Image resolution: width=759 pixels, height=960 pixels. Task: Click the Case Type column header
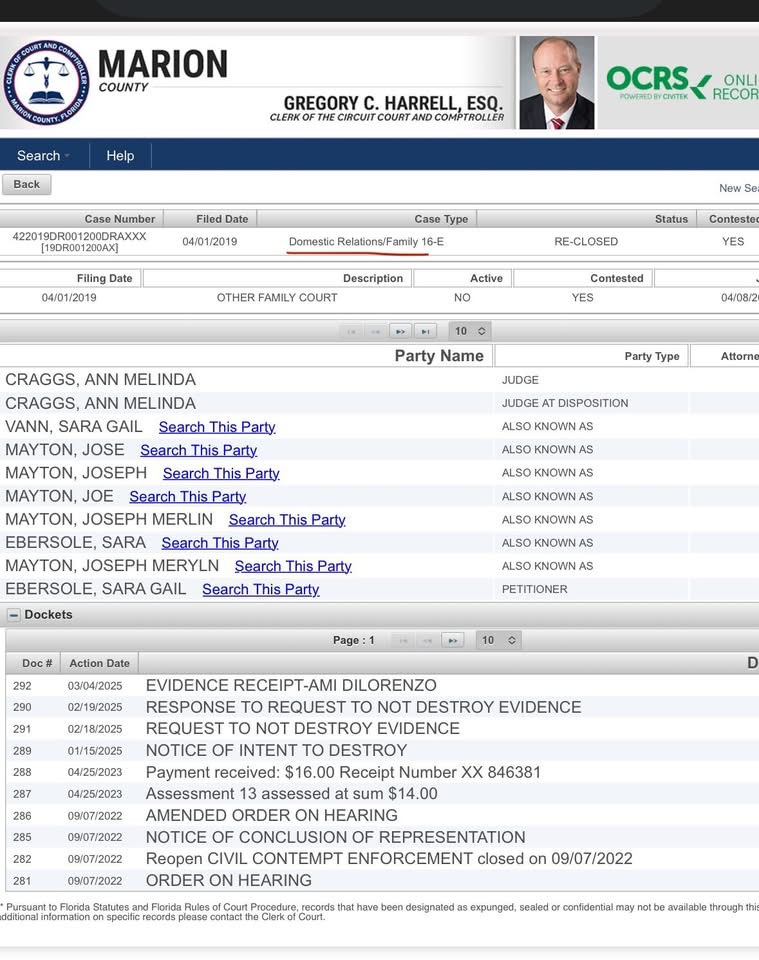click(x=367, y=219)
